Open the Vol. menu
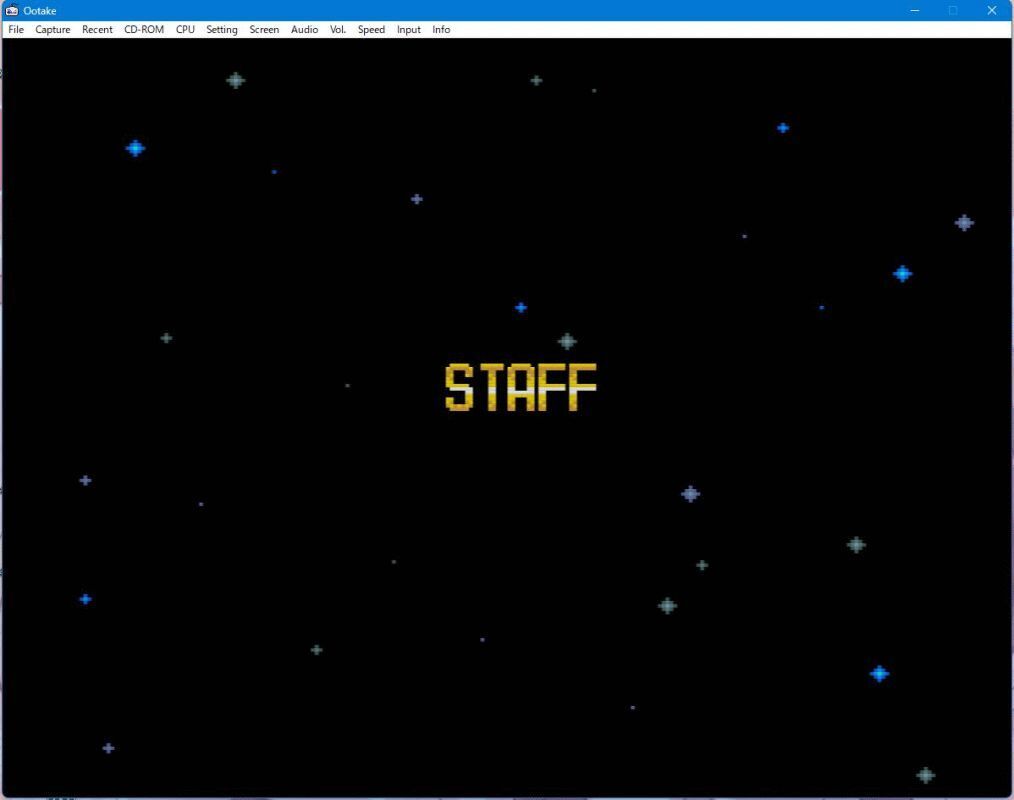Image resolution: width=1014 pixels, height=800 pixels. (x=338, y=30)
